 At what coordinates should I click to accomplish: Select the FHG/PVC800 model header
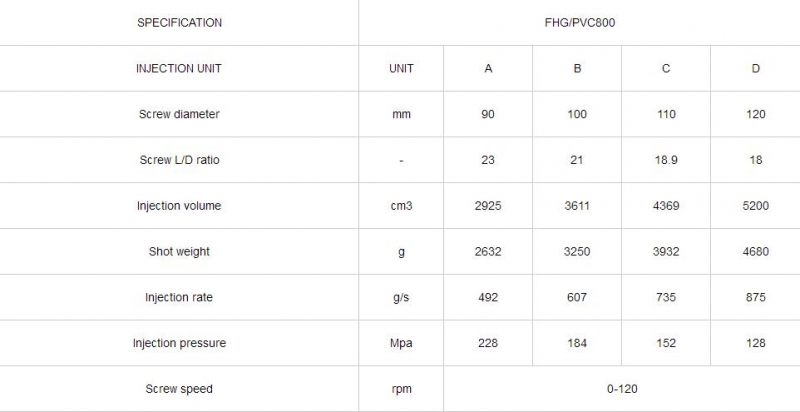[580, 23]
